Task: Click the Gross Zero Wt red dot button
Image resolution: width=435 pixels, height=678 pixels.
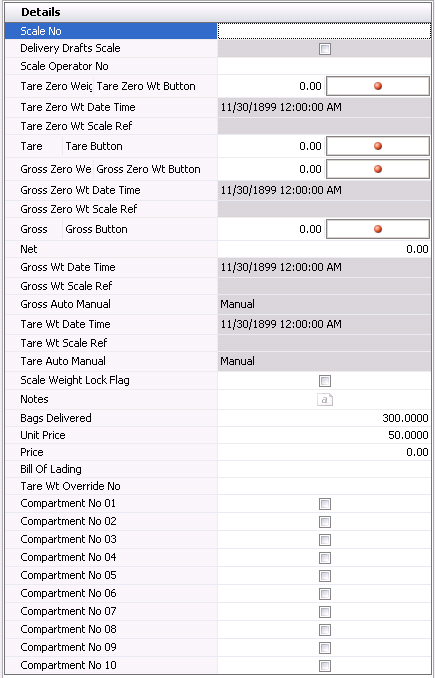Action: pyautogui.click(x=377, y=169)
